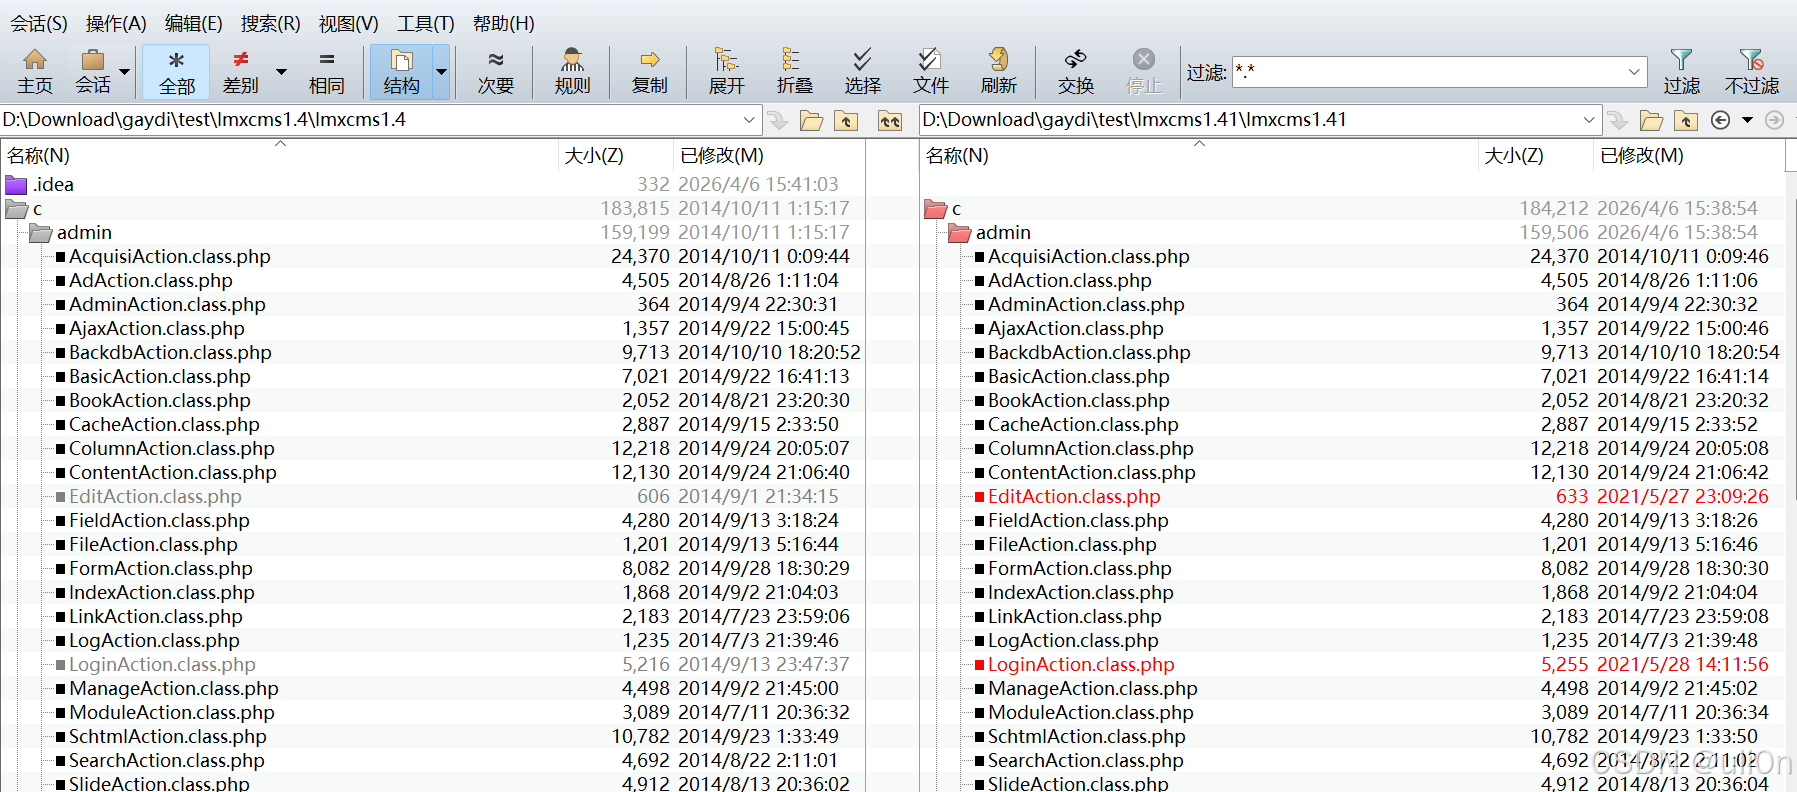Click the 折叠 collapse-all icon
This screenshot has width=1797, height=792.
(x=794, y=72)
